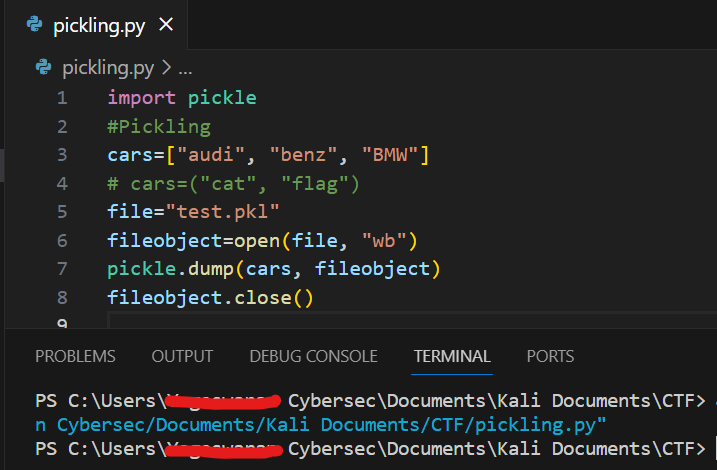Click the 'import' keyword on line 1
The width and height of the screenshot is (717, 470).
pos(141,98)
